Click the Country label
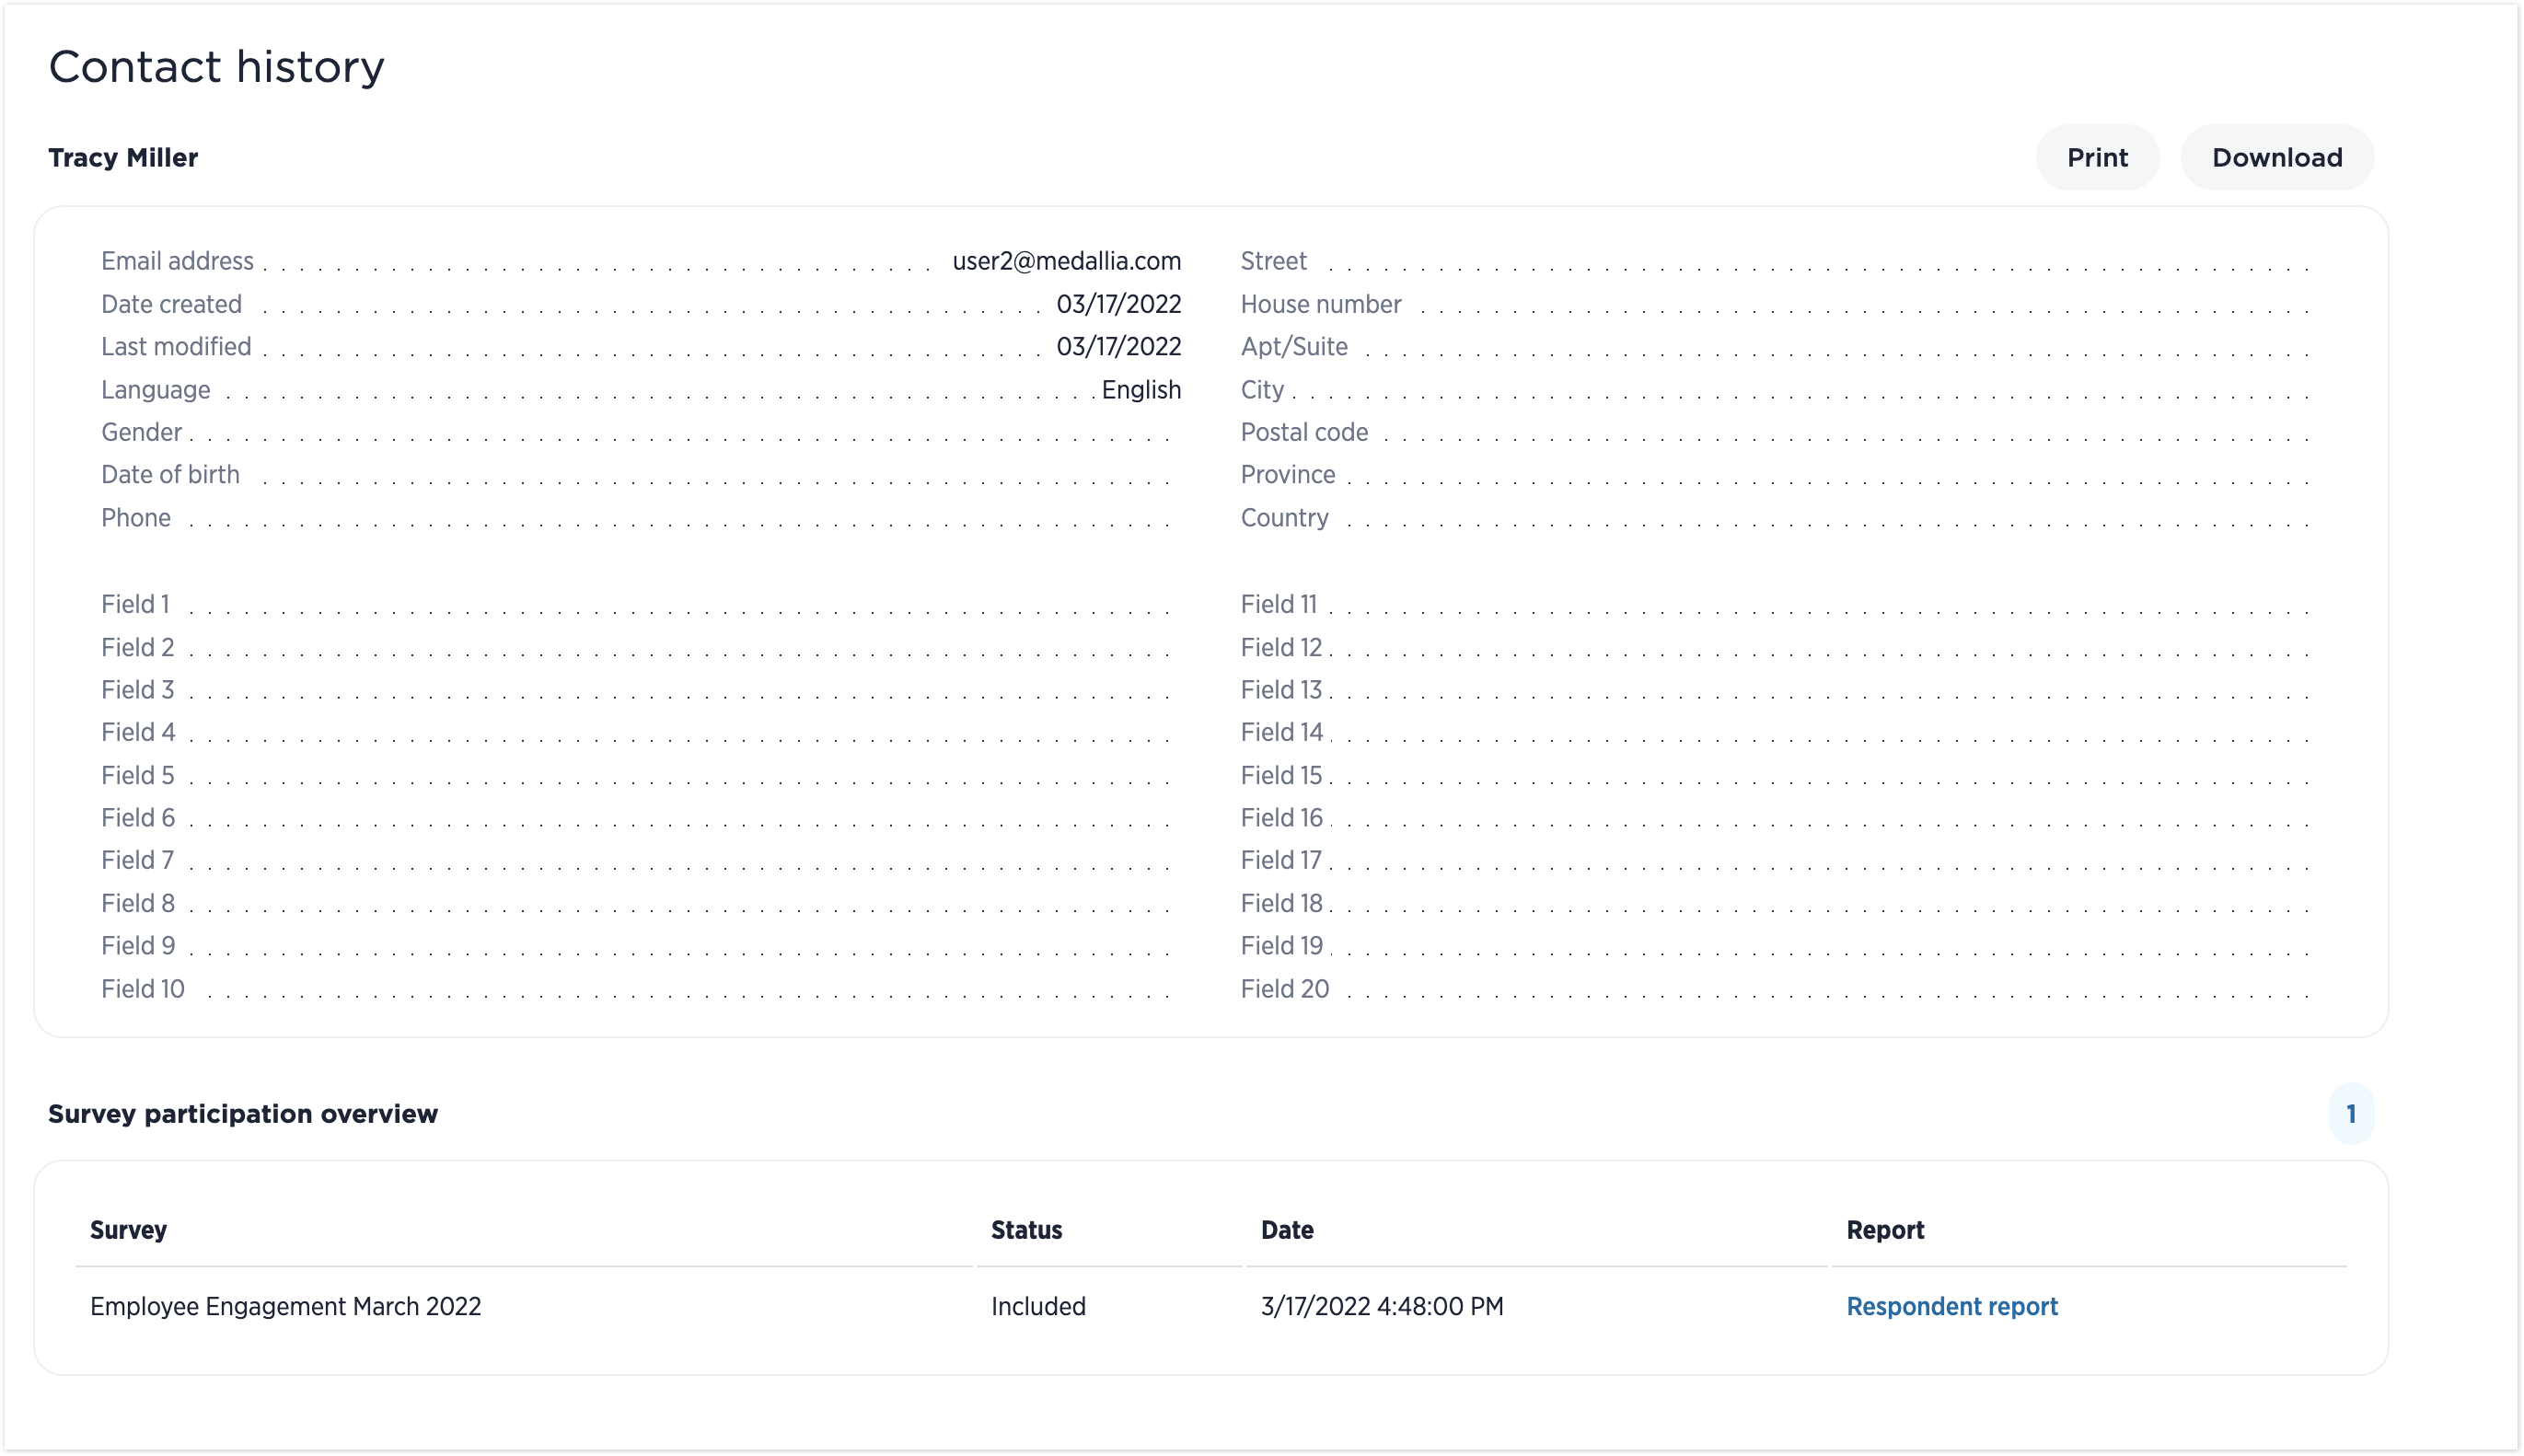2524x1456 pixels. pyautogui.click(x=1284, y=518)
